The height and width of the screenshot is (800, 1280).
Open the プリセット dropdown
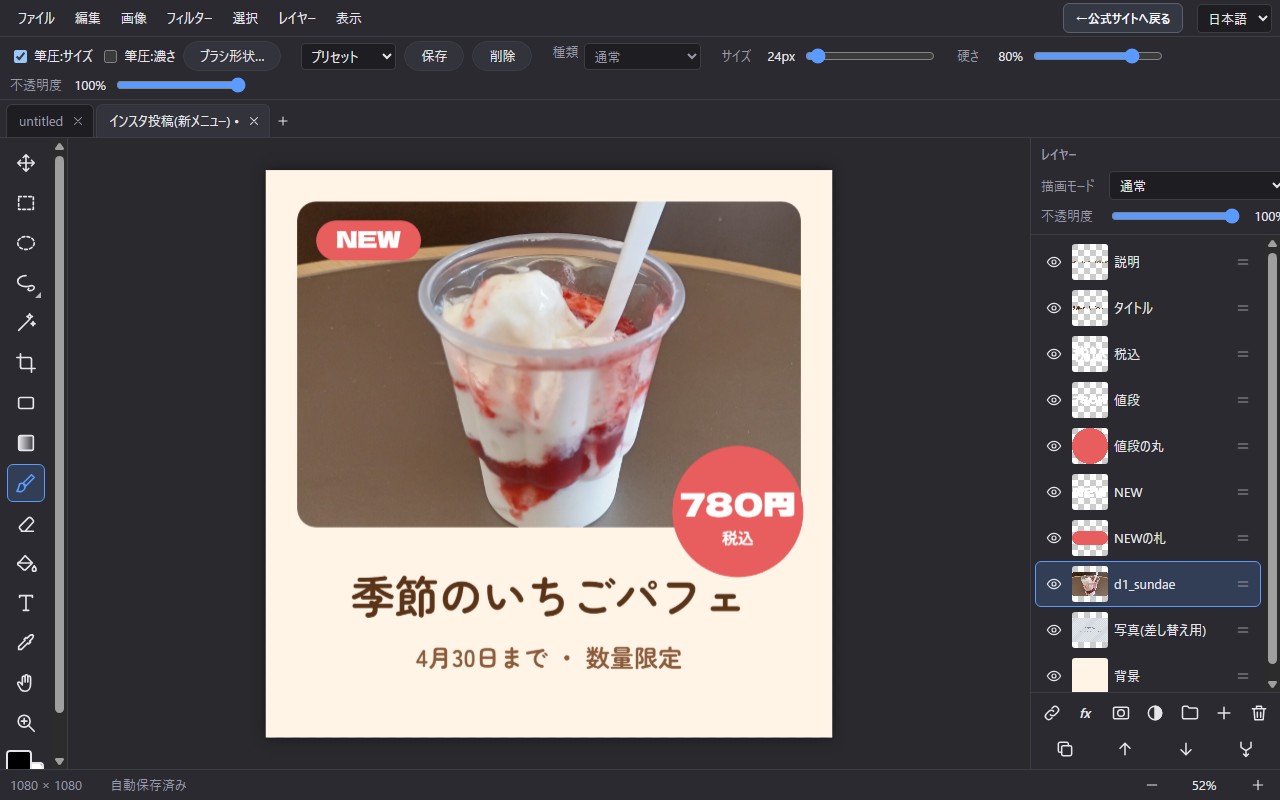click(348, 57)
